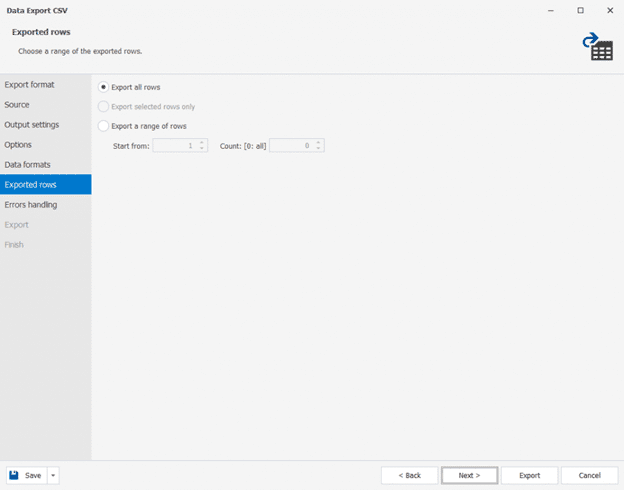Increase the Start from value

(202, 142)
